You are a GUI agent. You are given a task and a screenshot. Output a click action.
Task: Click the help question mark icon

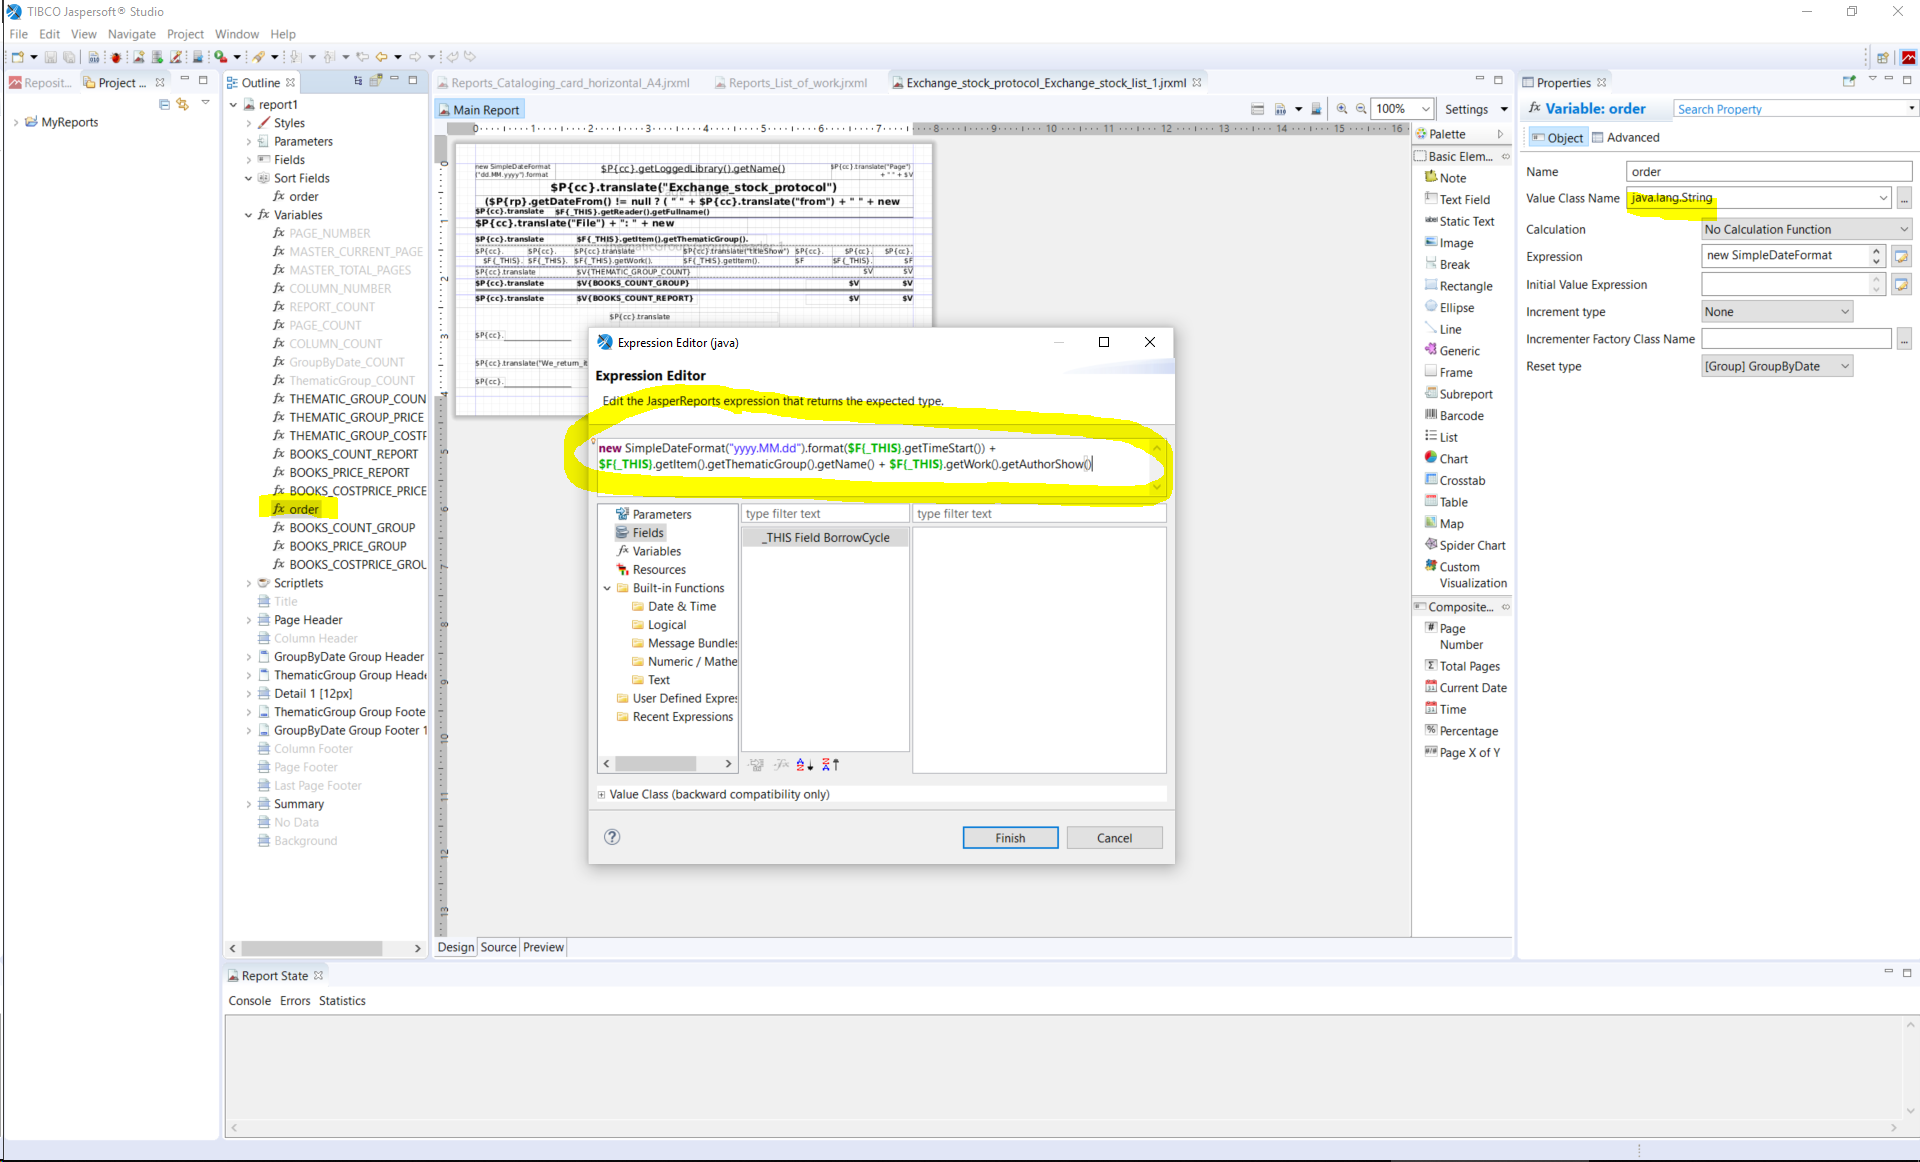612,837
